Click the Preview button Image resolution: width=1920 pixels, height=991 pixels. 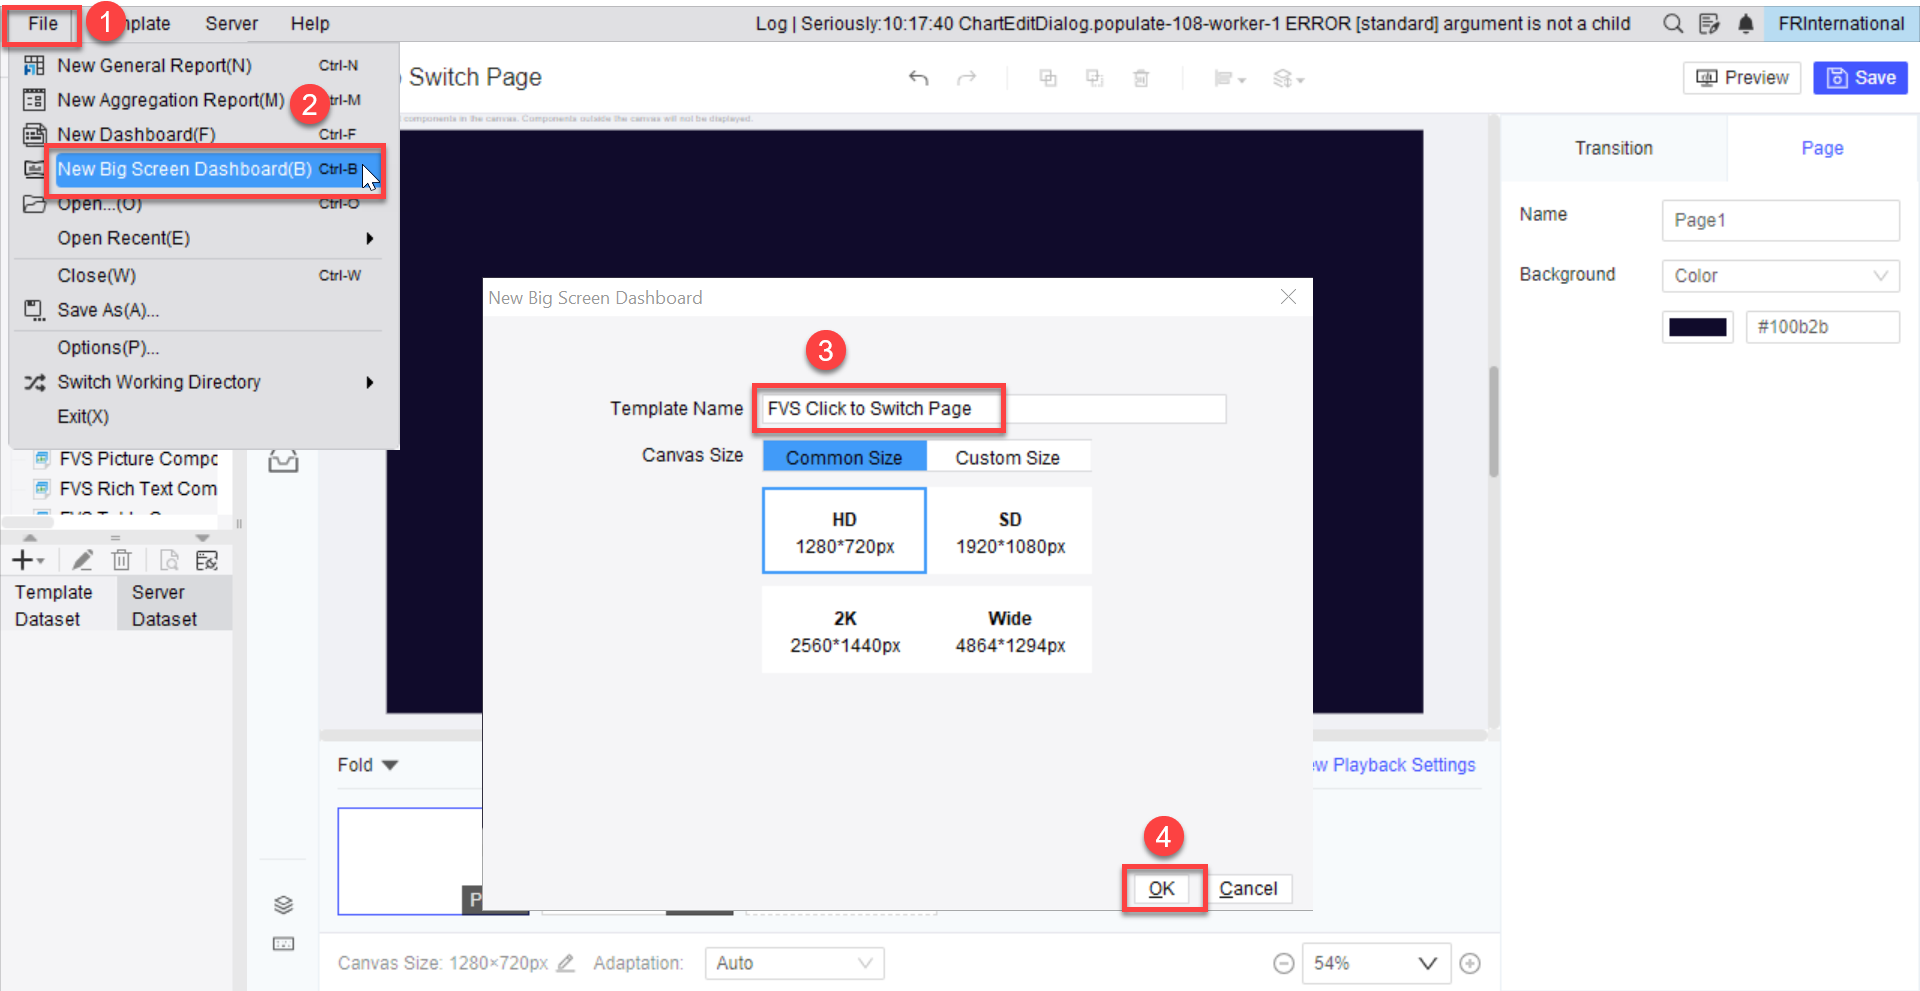click(1741, 78)
